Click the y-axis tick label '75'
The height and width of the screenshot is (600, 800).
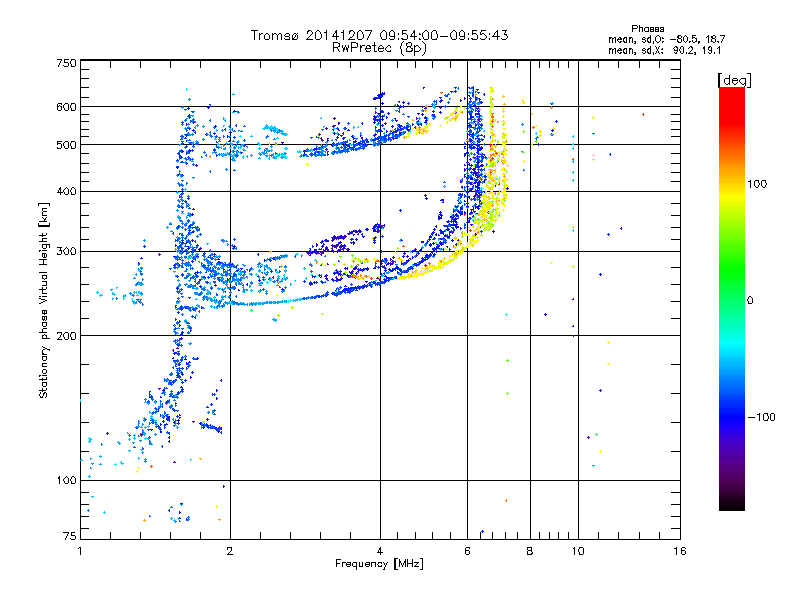point(70,536)
